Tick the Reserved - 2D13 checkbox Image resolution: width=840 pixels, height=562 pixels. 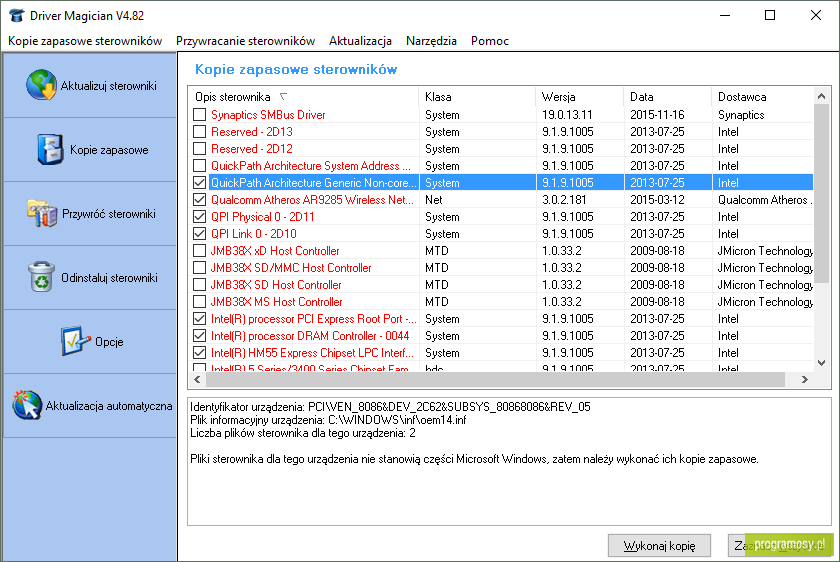coord(199,132)
